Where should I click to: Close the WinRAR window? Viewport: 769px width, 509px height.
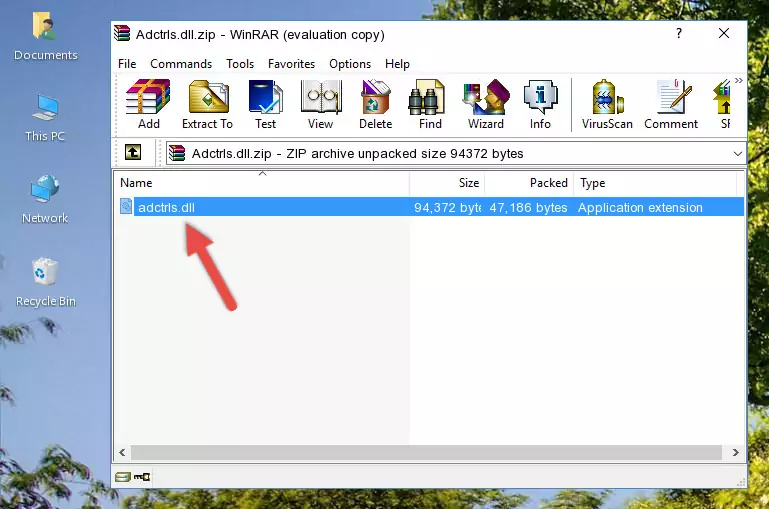(724, 33)
